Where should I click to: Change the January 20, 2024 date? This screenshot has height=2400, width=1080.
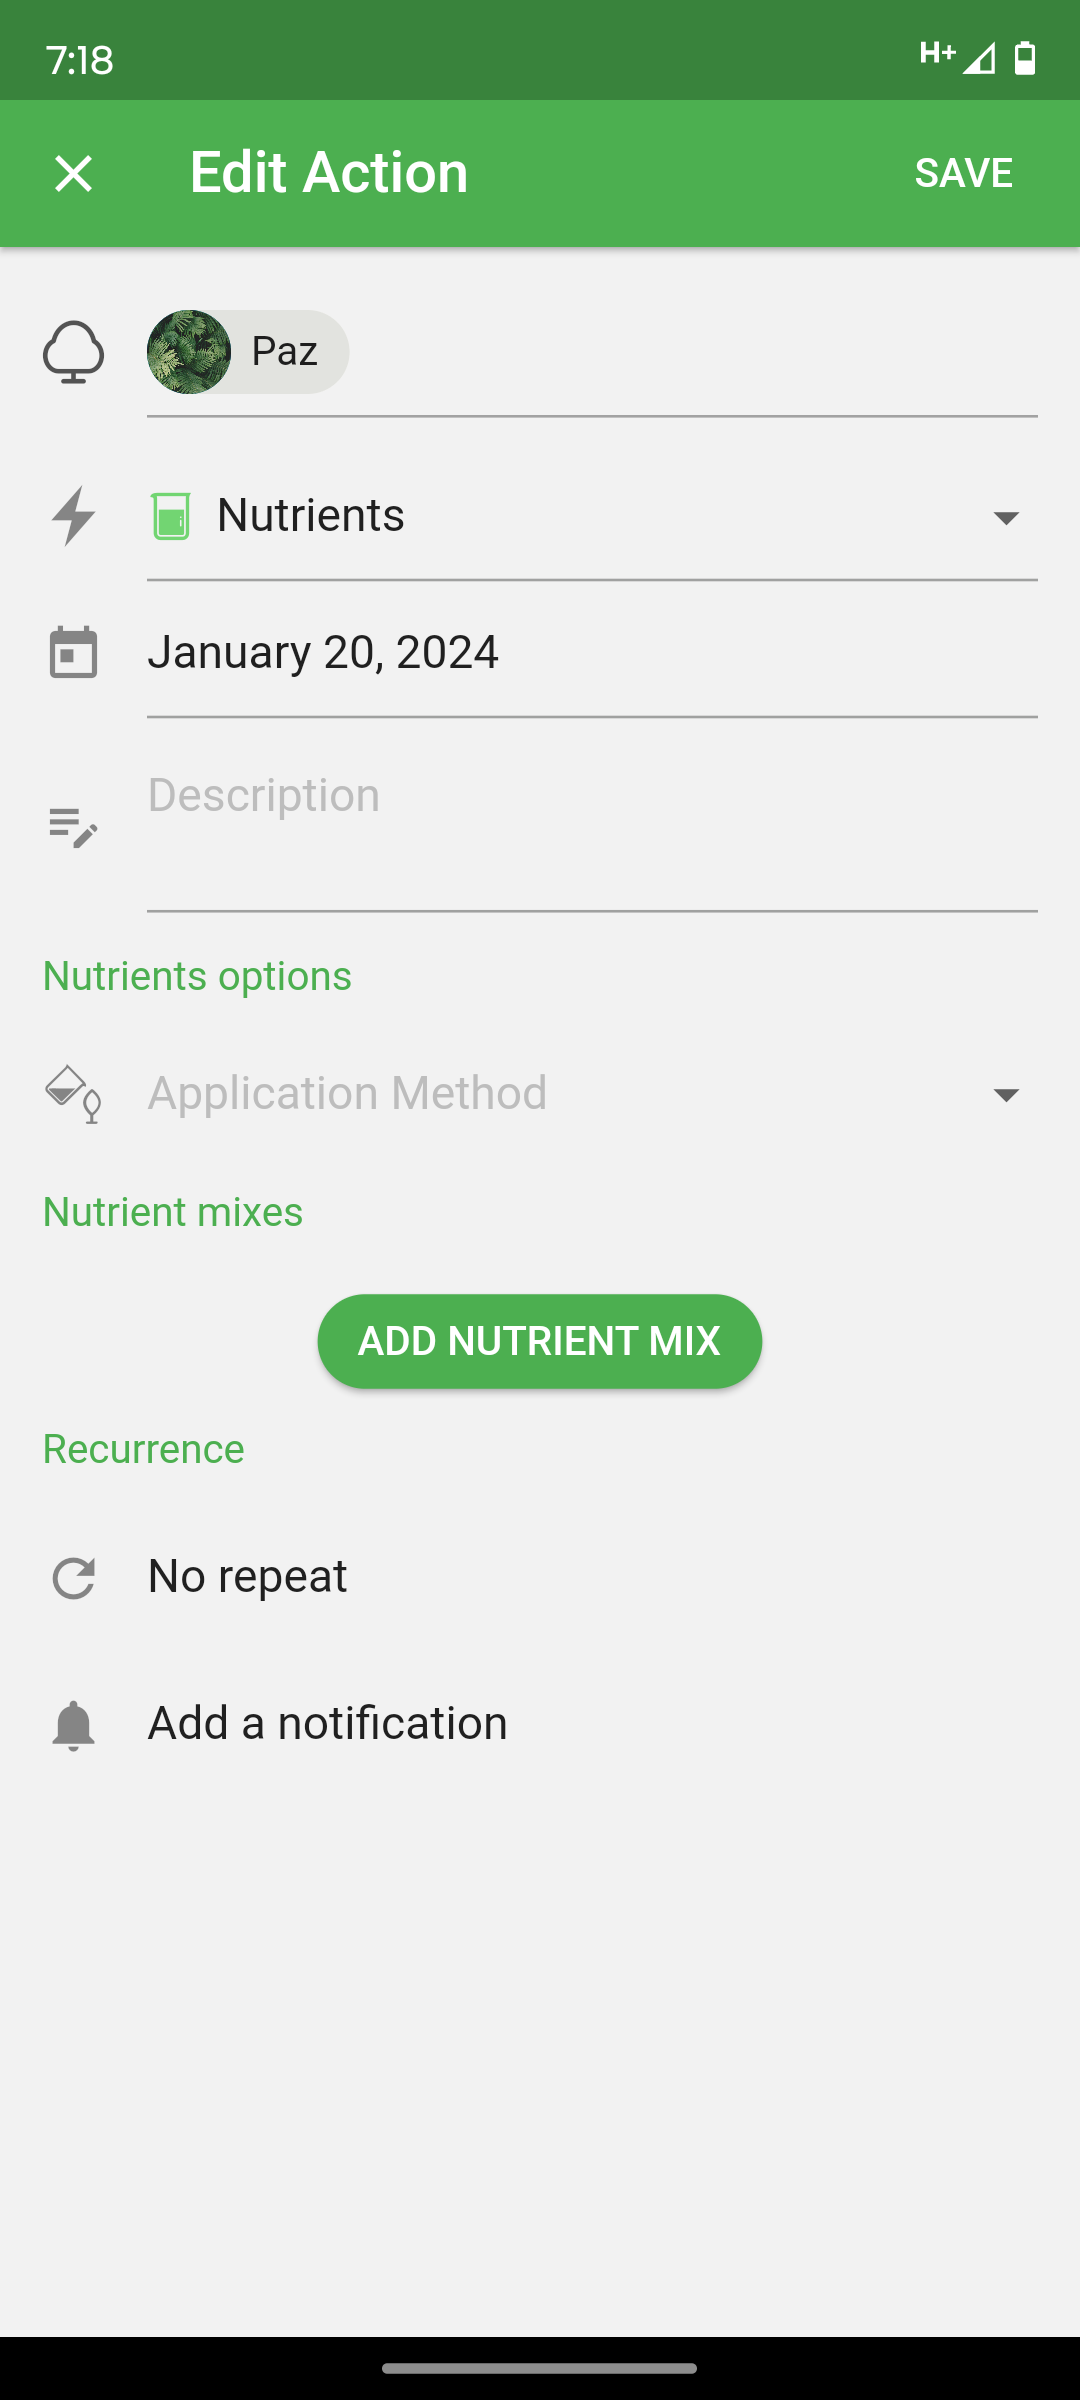tap(592, 652)
